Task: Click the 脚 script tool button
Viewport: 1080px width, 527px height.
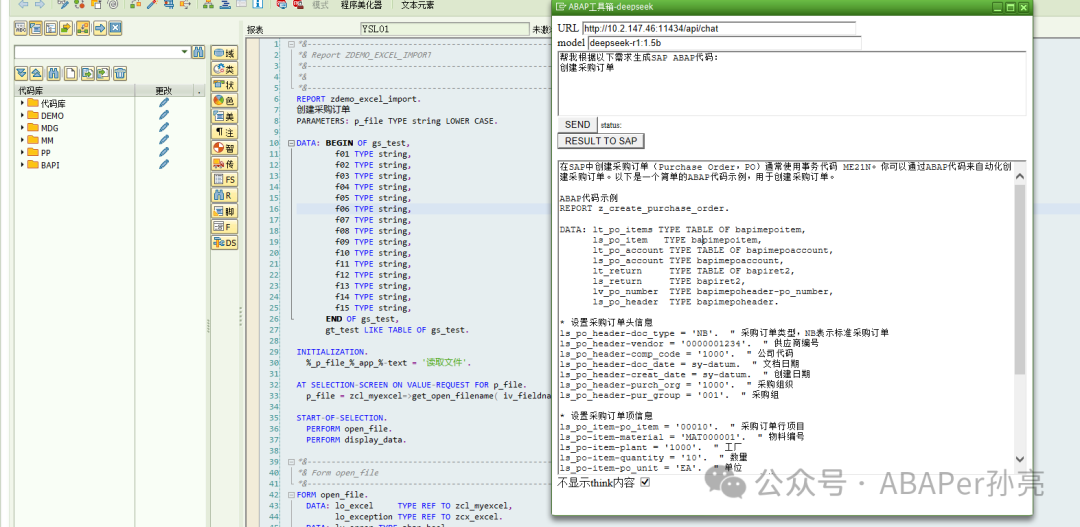Action: click(225, 211)
